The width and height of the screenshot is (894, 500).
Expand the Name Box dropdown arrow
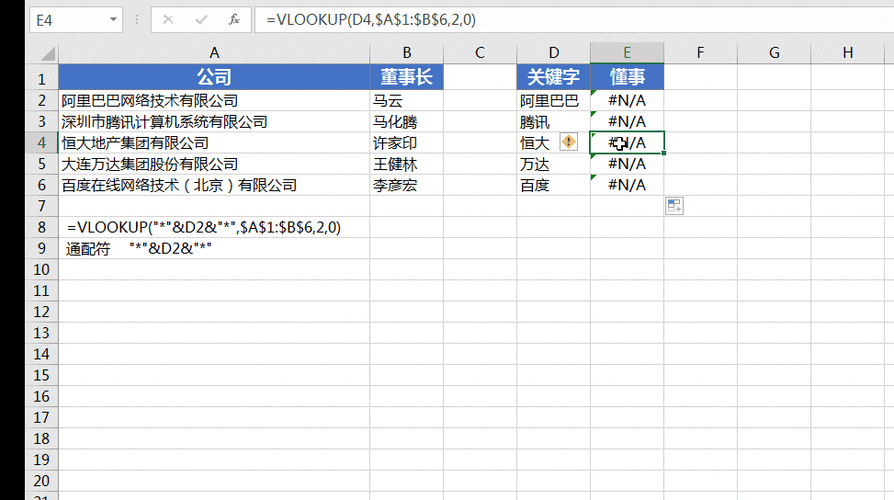[113, 20]
